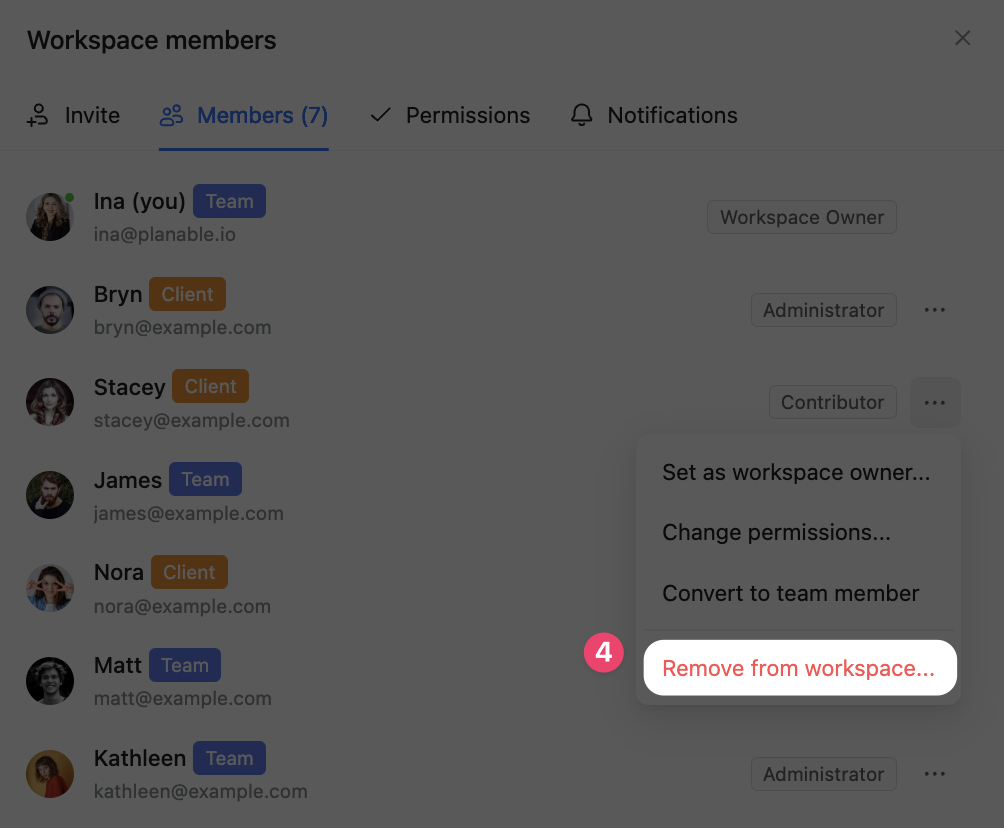Viewport: 1004px width, 828px height.
Task: Click James's Team label tag
Action: tap(205, 480)
